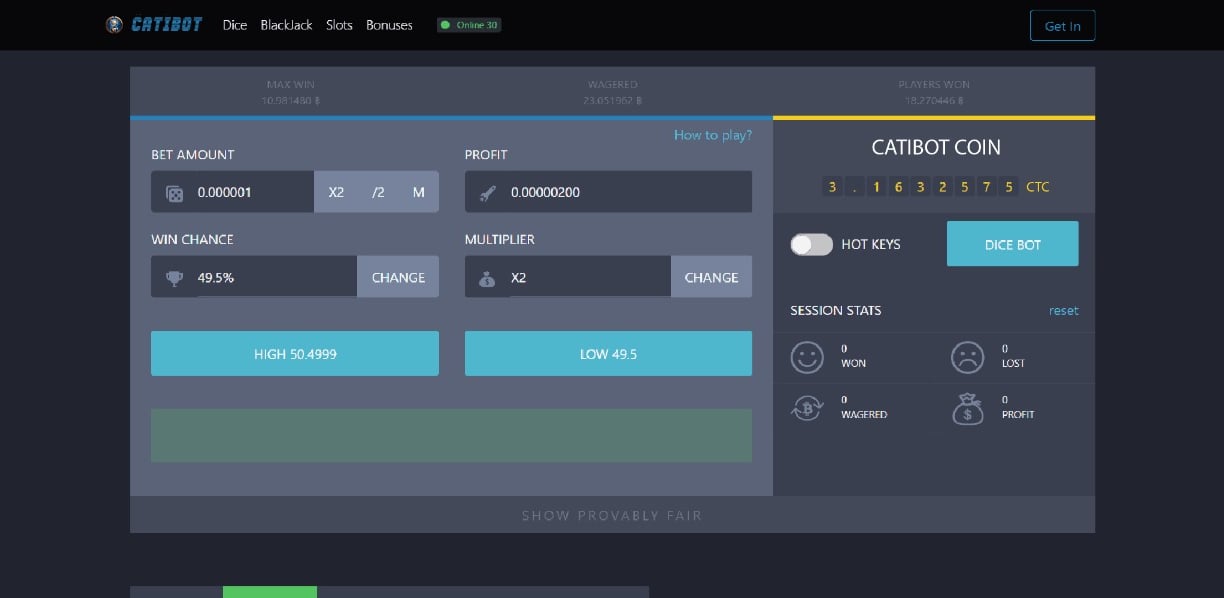
Task: Click the sad face LOST icon
Action: pyautogui.click(x=967, y=357)
